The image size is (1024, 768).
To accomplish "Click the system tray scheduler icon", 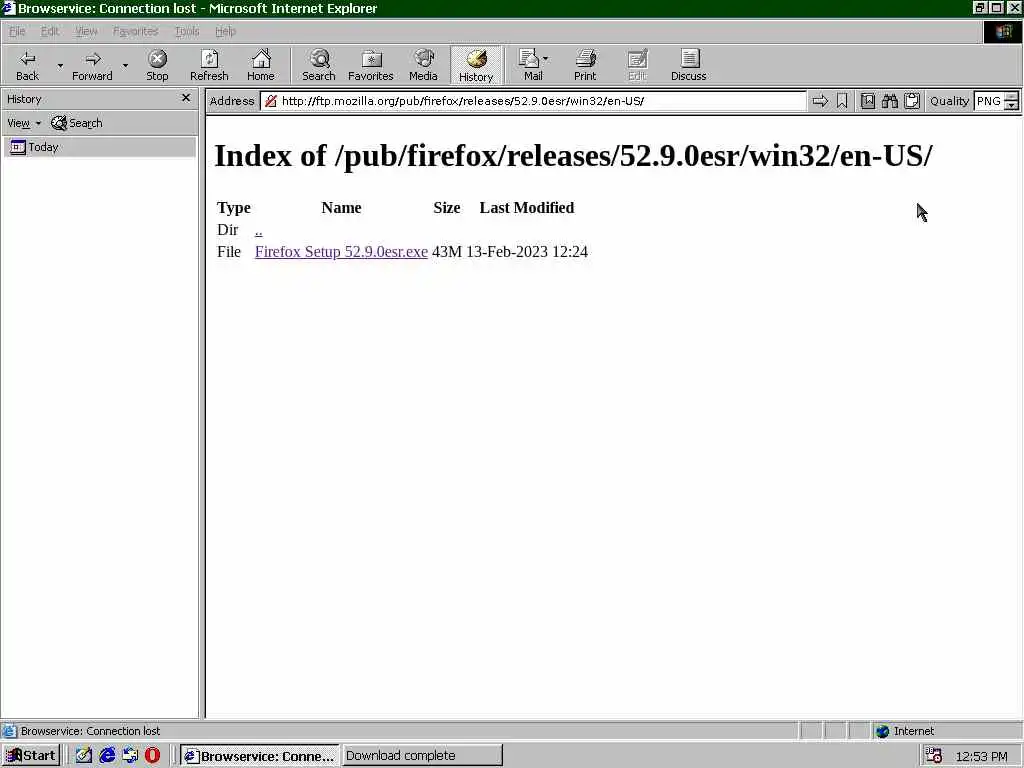I will pyautogui.click(x=933, y=756).
